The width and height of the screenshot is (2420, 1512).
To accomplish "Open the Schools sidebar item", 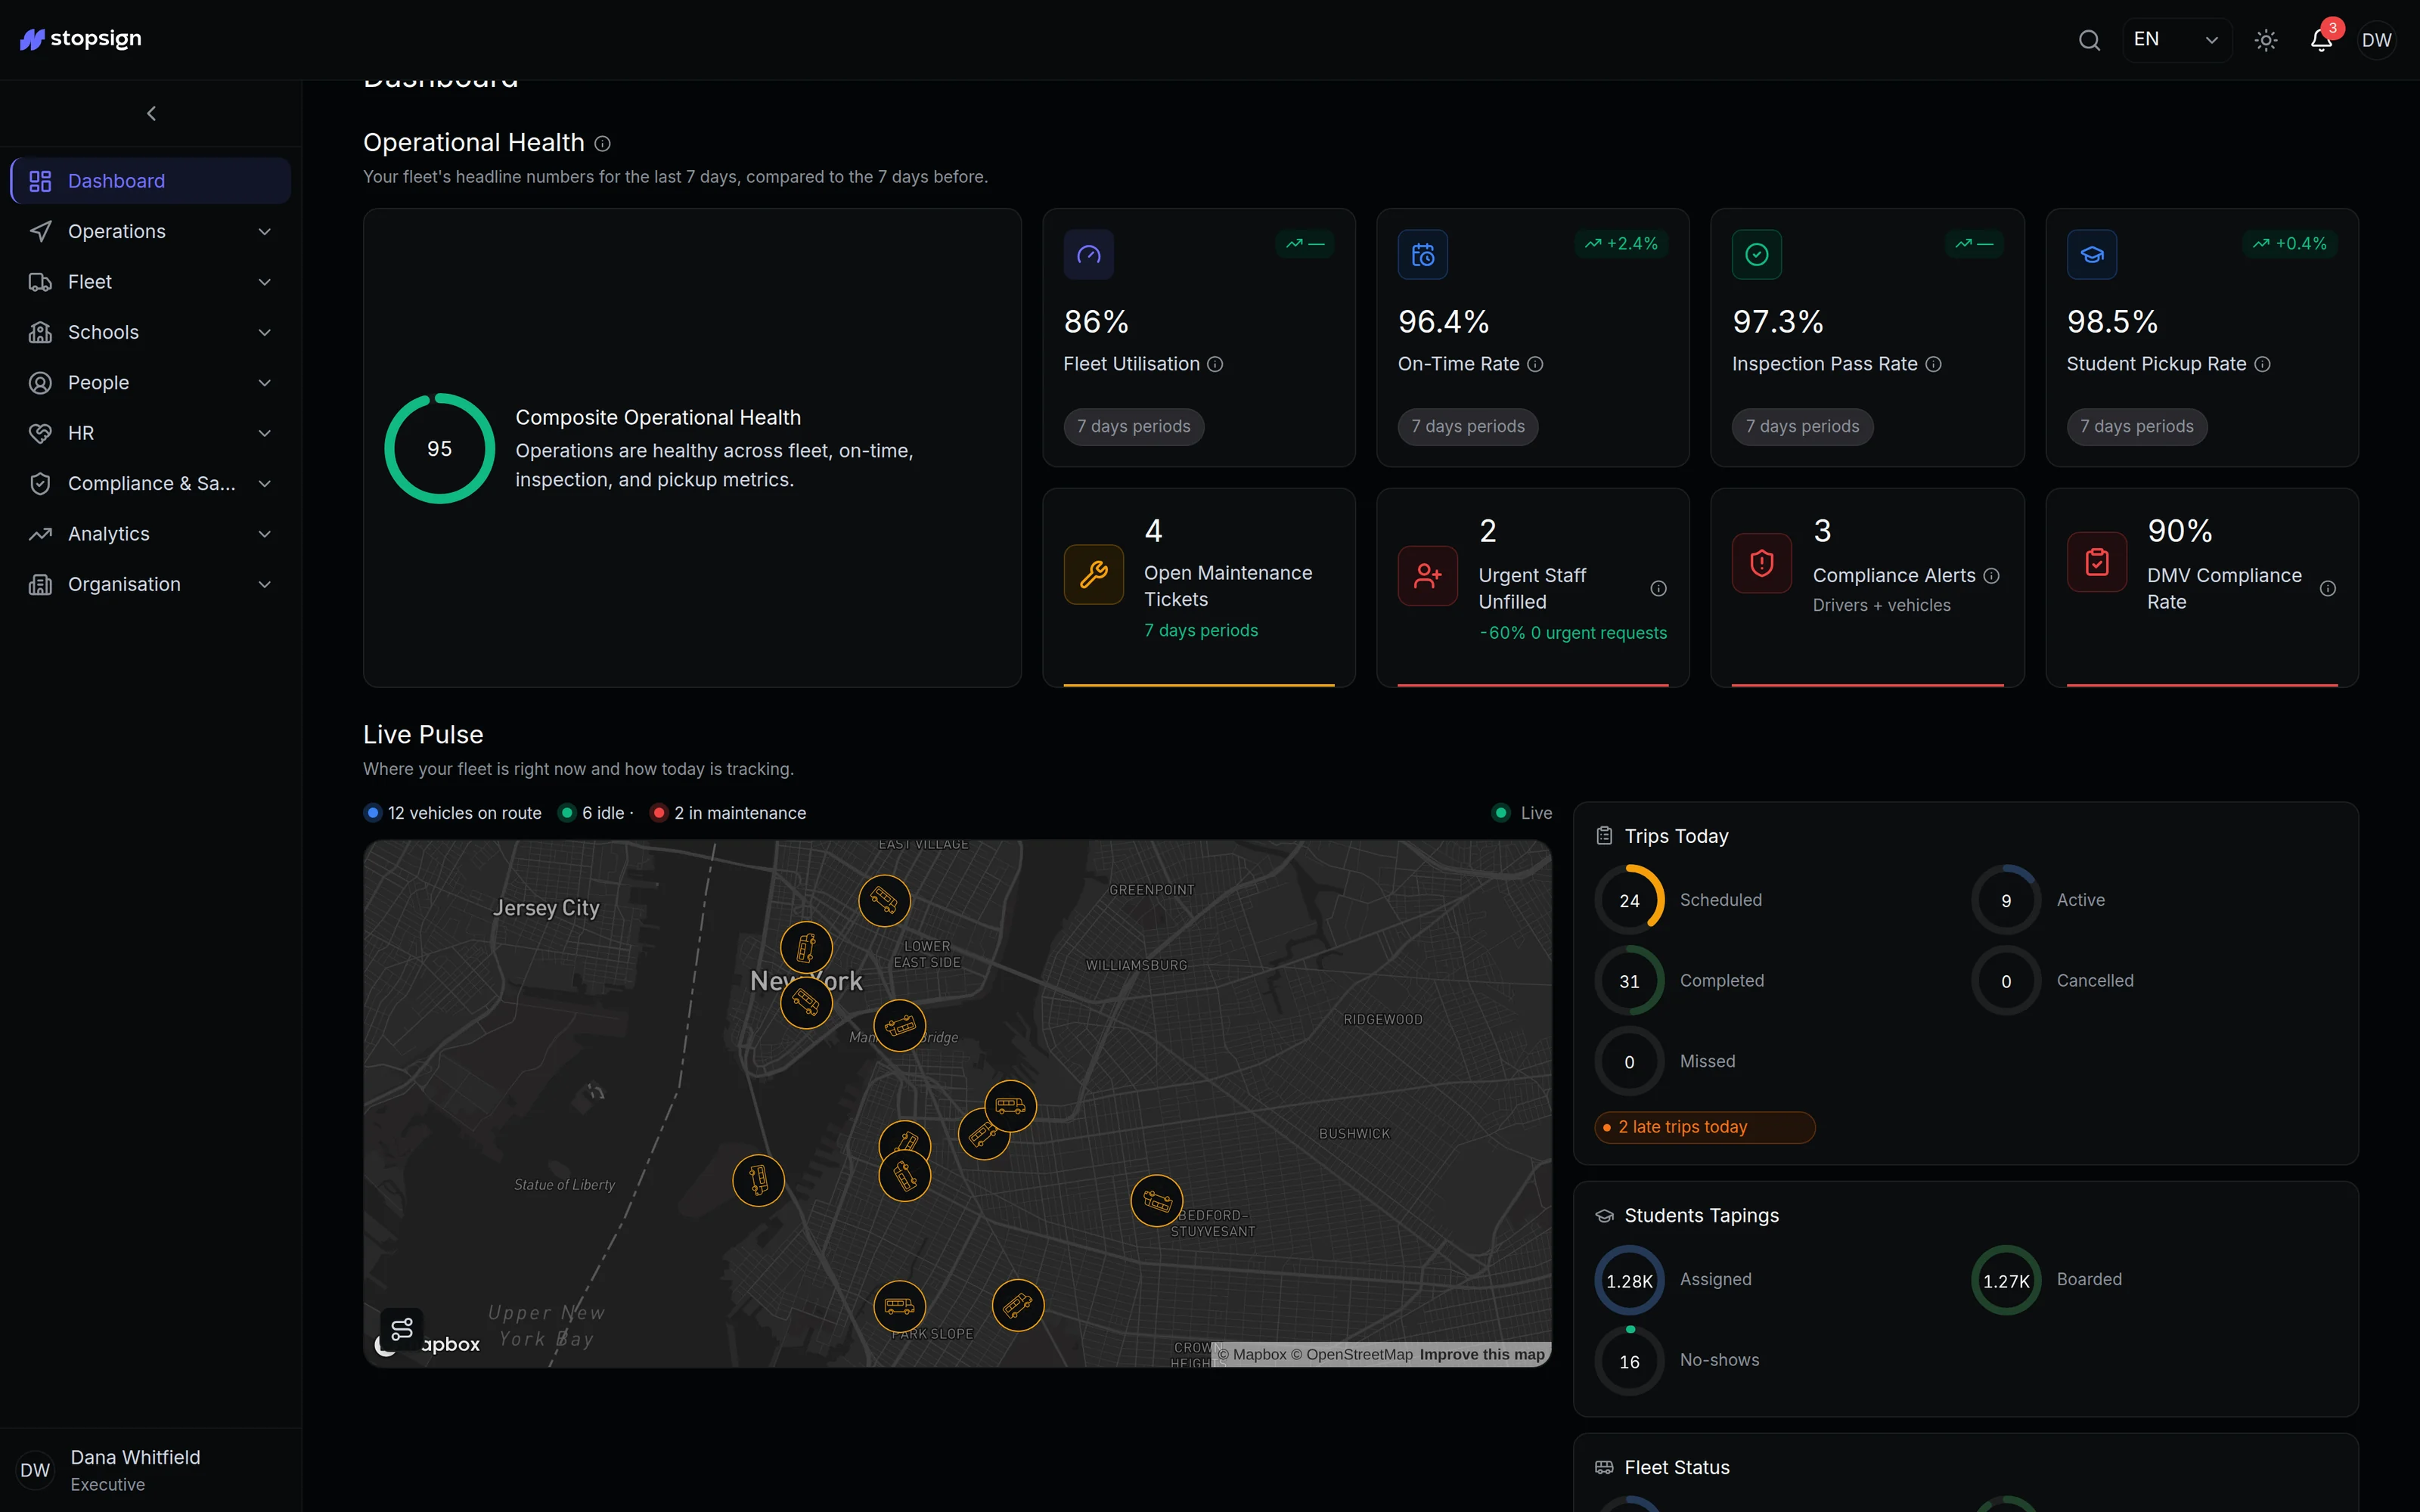I will pyautogui.click(x=151, y=332).
